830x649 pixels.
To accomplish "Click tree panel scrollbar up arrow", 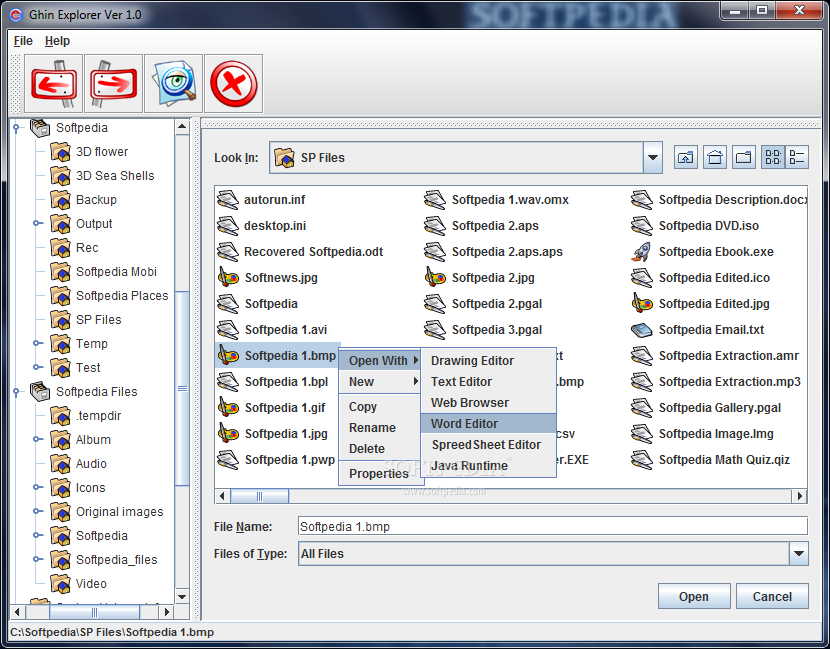I will (182, 127).
